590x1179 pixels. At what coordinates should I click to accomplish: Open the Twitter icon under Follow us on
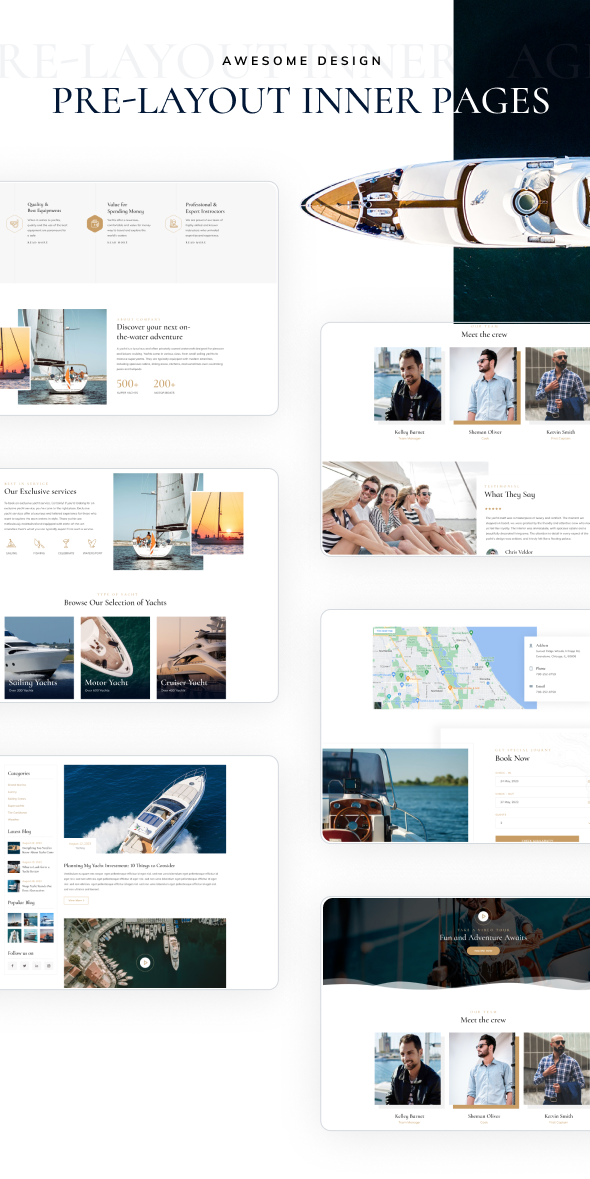click(x=24, y=965)
